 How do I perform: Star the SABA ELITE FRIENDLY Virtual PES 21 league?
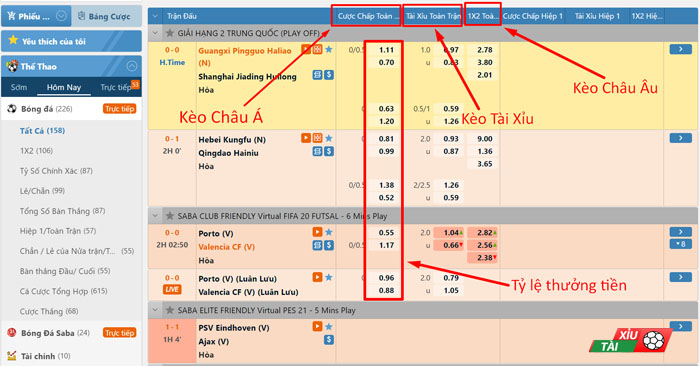pyautogui.click(x=170, y=310)
